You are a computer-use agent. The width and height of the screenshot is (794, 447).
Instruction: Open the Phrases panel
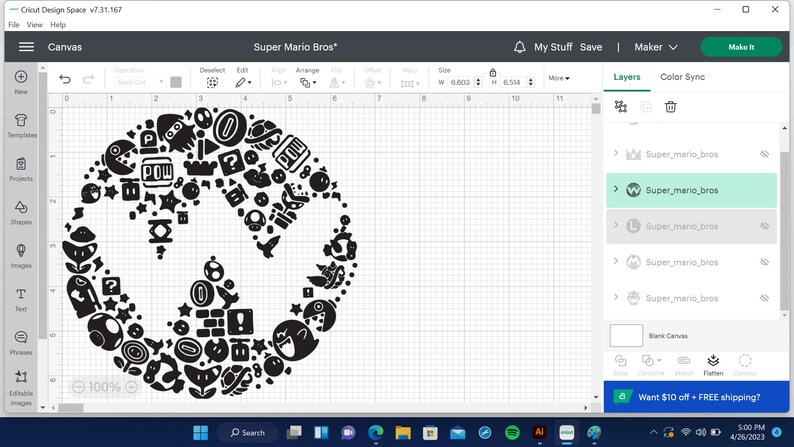tap(21, 343)
